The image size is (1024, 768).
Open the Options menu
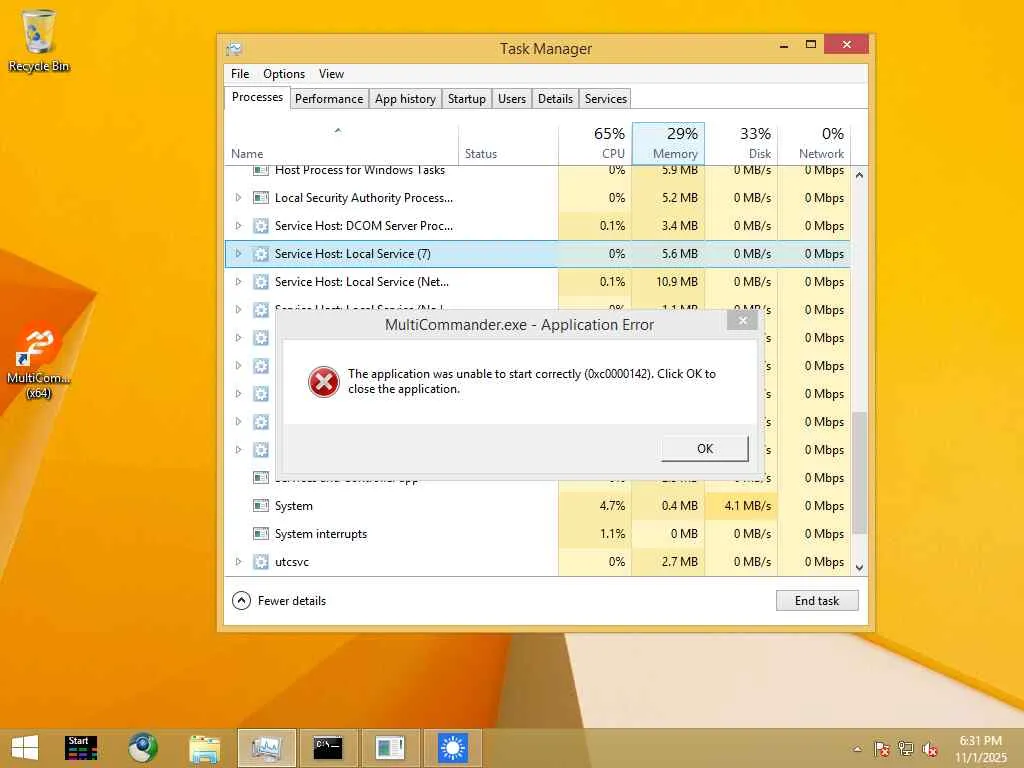point(284,74)
